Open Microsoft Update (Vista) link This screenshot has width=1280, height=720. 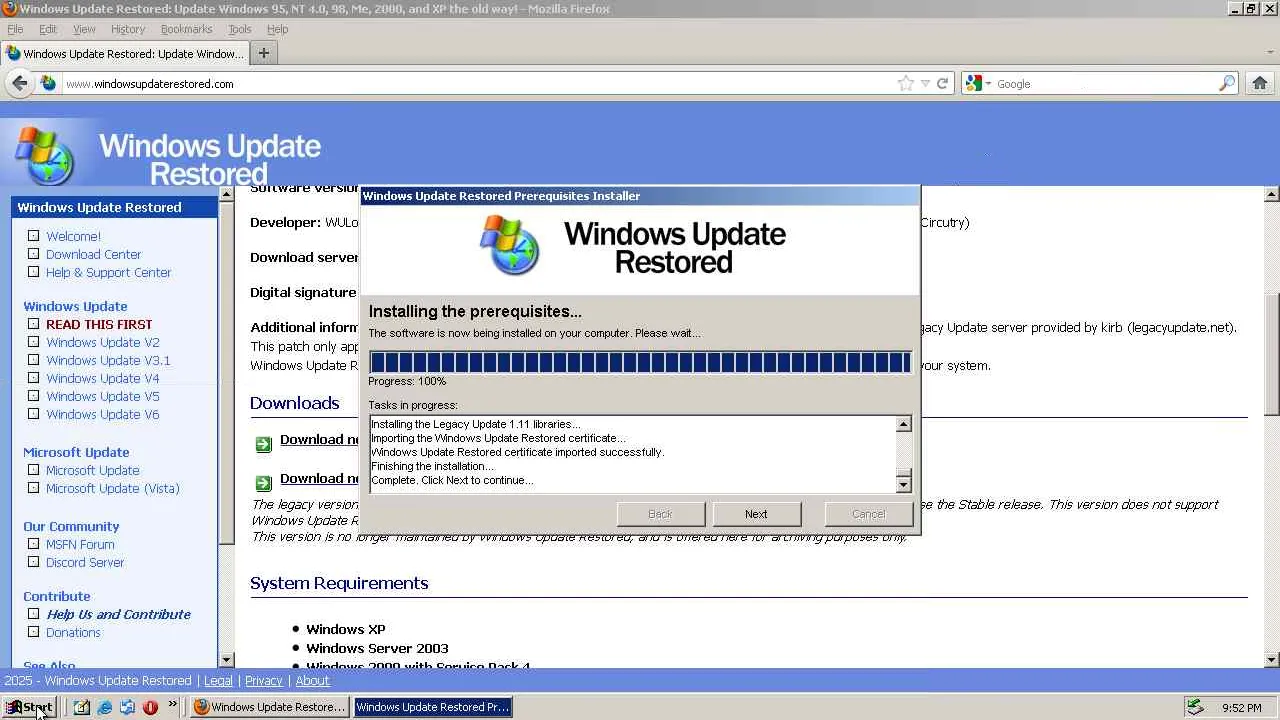(113, 488)
